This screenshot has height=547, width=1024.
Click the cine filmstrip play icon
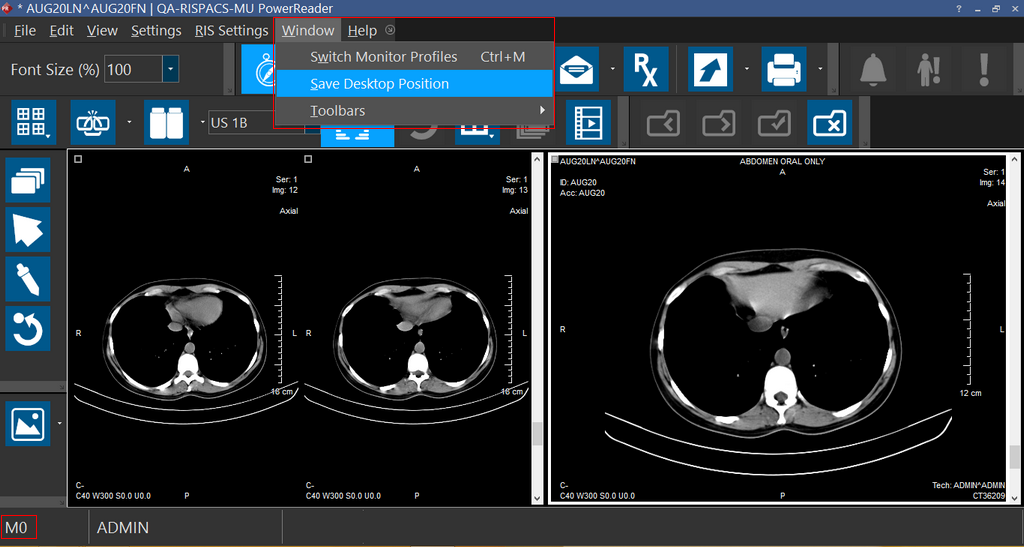pyautogui.click(x=588, y=123)
